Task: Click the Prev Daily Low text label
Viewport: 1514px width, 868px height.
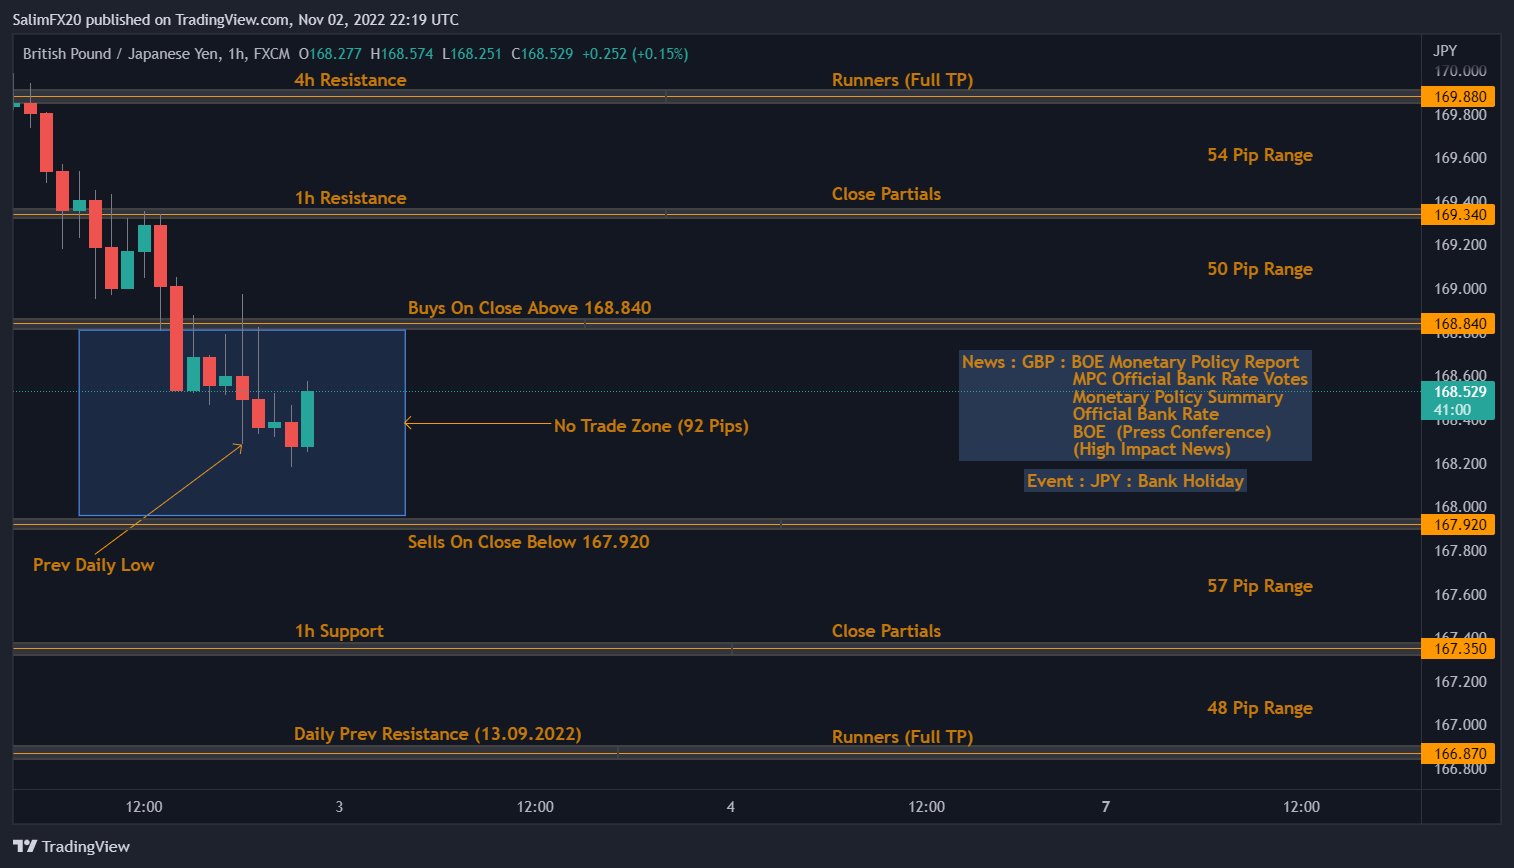Action: coord(93,565)
